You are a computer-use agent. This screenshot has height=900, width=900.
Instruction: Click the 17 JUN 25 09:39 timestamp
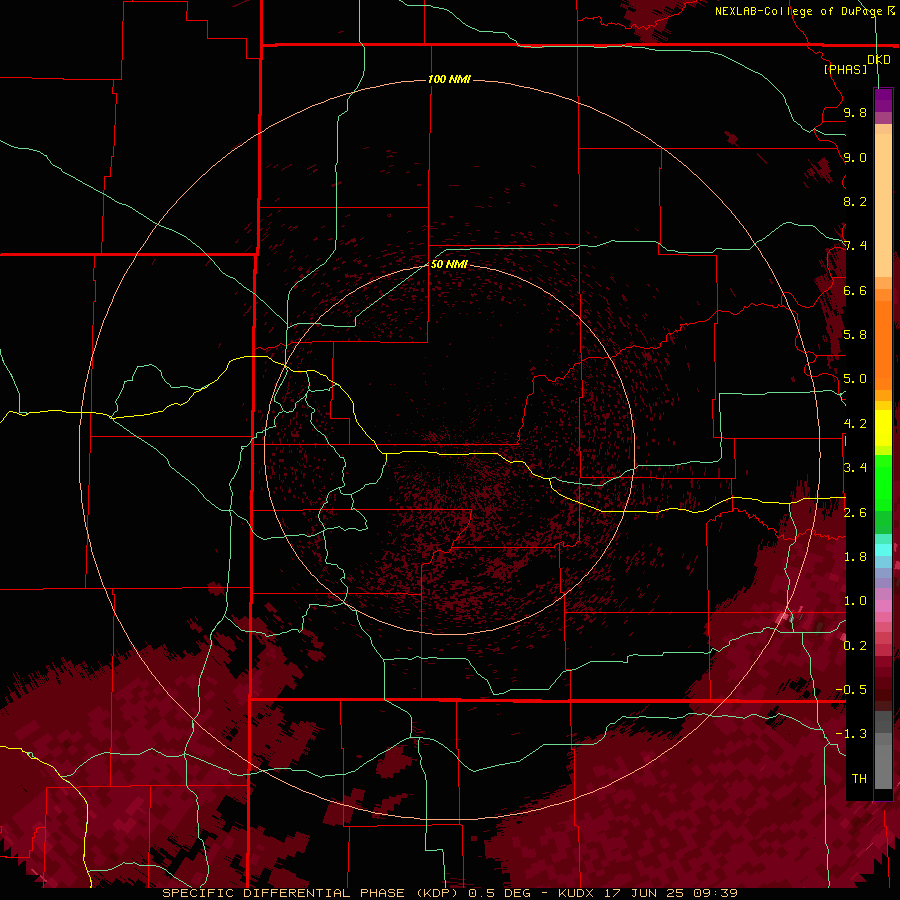tap(671, 893)
